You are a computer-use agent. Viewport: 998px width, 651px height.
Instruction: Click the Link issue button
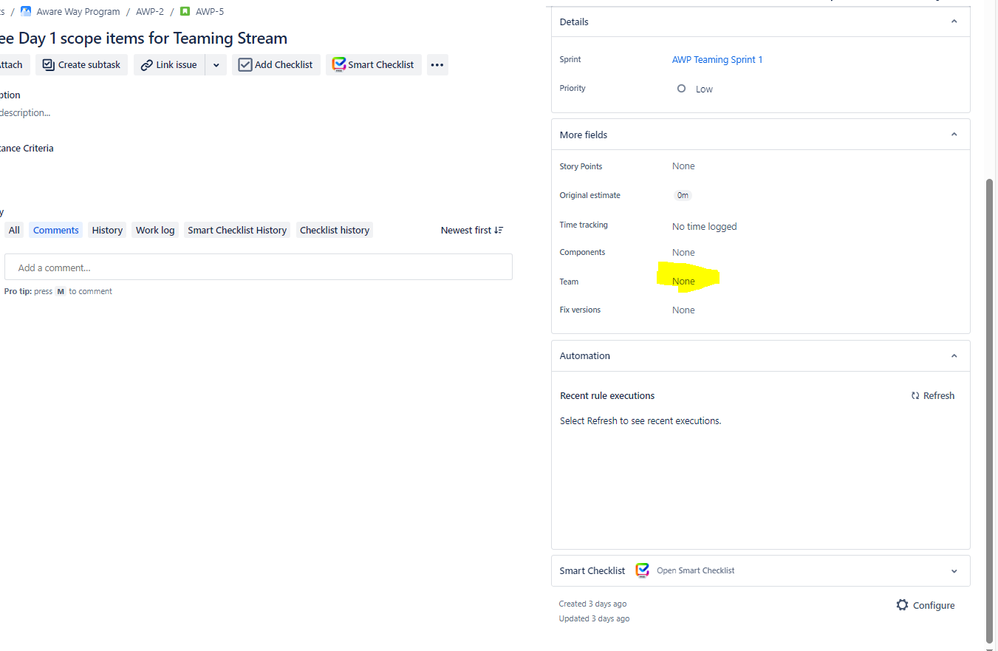(x=169, y=65)
